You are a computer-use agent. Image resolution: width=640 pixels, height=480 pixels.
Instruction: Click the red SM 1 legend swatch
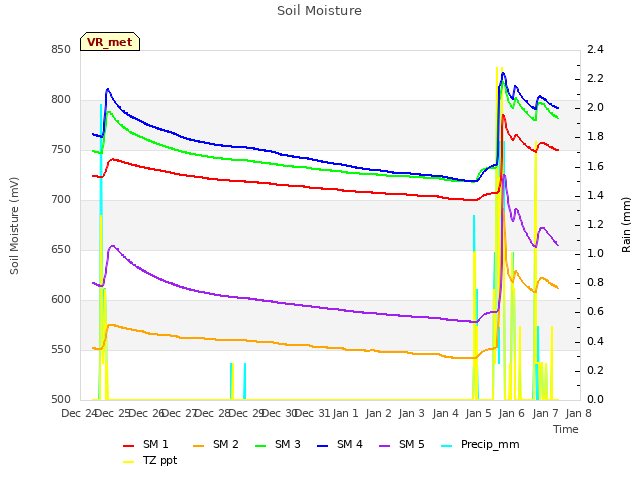[x=129, y=446]
